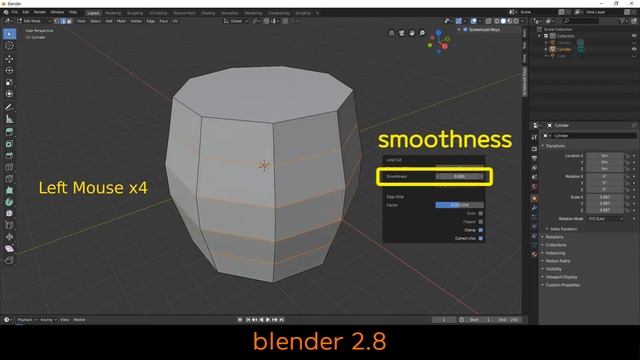Switch to face select mode
640x360 pixels.
point(69,21)
